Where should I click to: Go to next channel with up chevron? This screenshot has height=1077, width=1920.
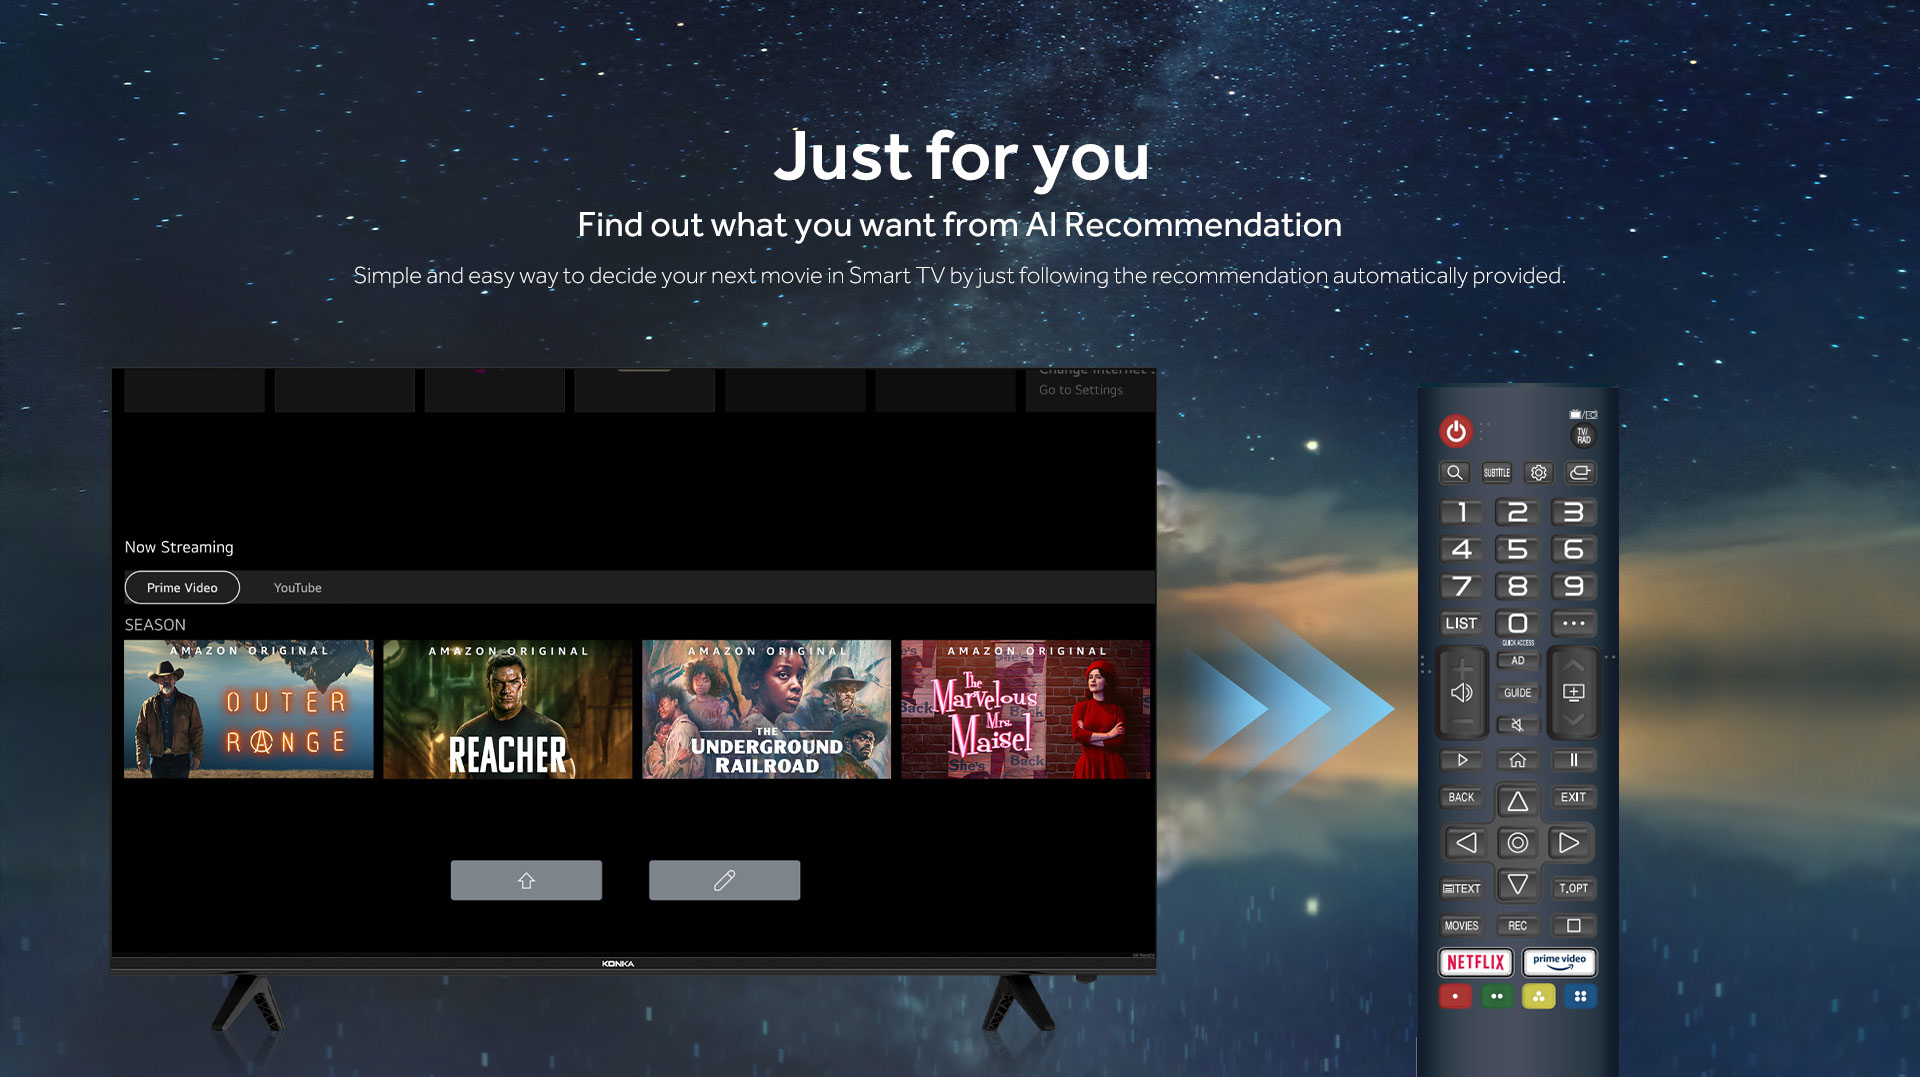click(x=1574, y=665)
